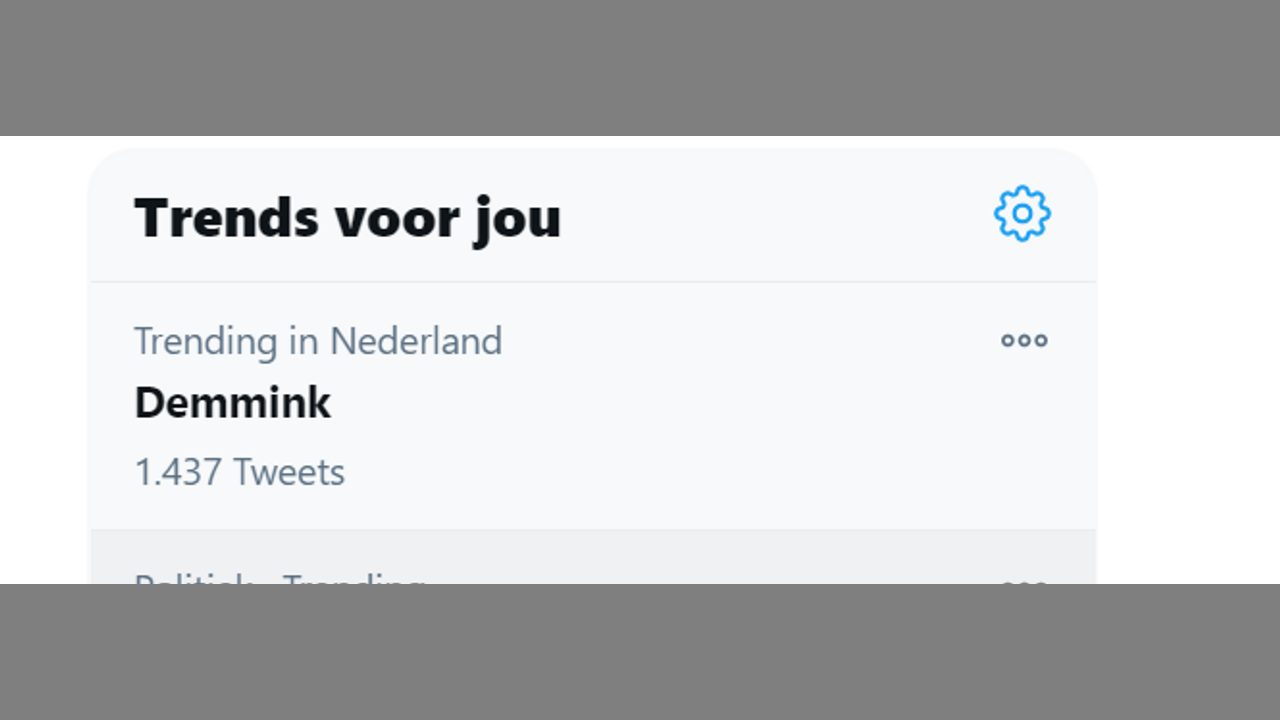Click the bold "Demmink" title
Viewport: 1280px width, 720px height.
232,403
